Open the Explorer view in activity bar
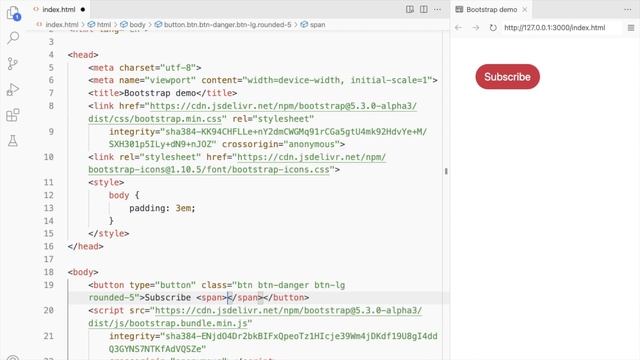Viewport: 640px width, 360px height. [x=13, y=13]
